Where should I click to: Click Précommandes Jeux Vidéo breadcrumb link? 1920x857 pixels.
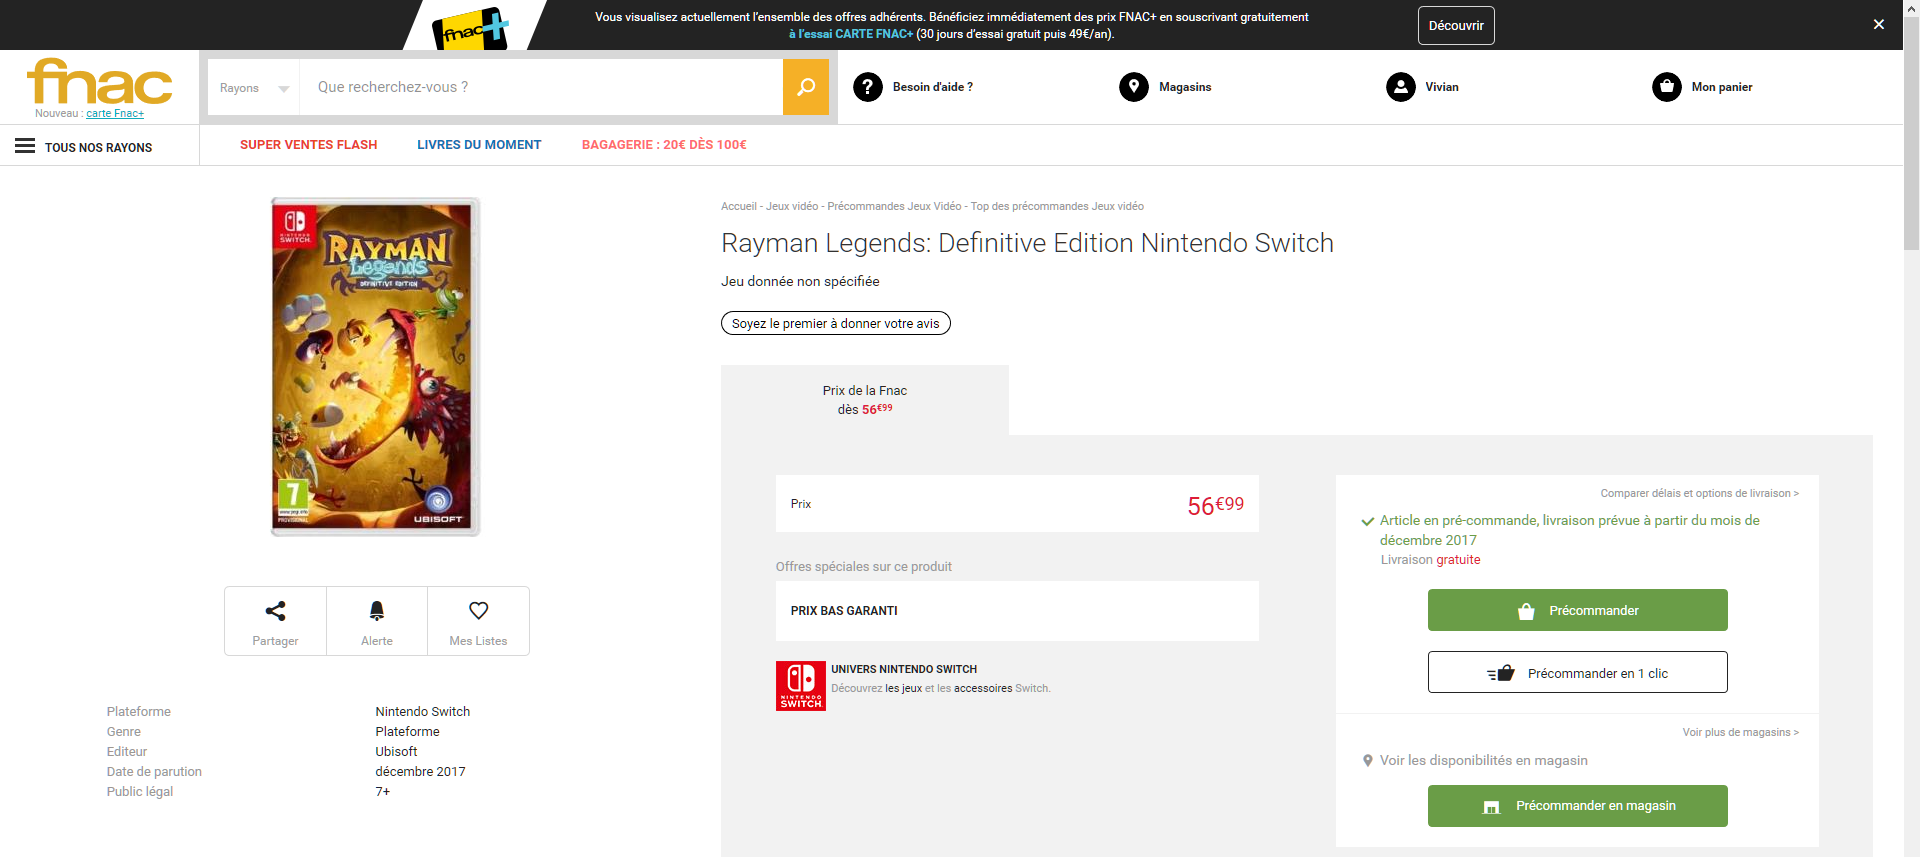click(x=894, y=206)
